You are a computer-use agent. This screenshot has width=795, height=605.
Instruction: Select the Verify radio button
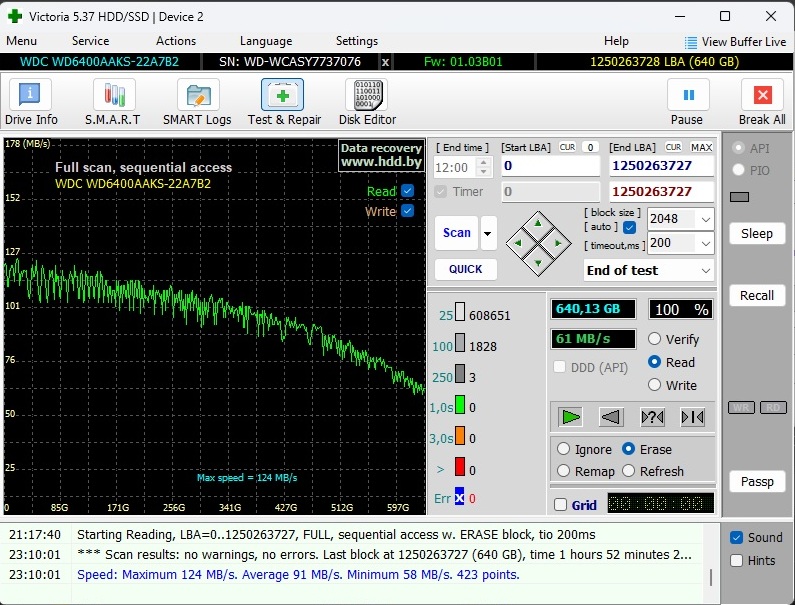655,339
